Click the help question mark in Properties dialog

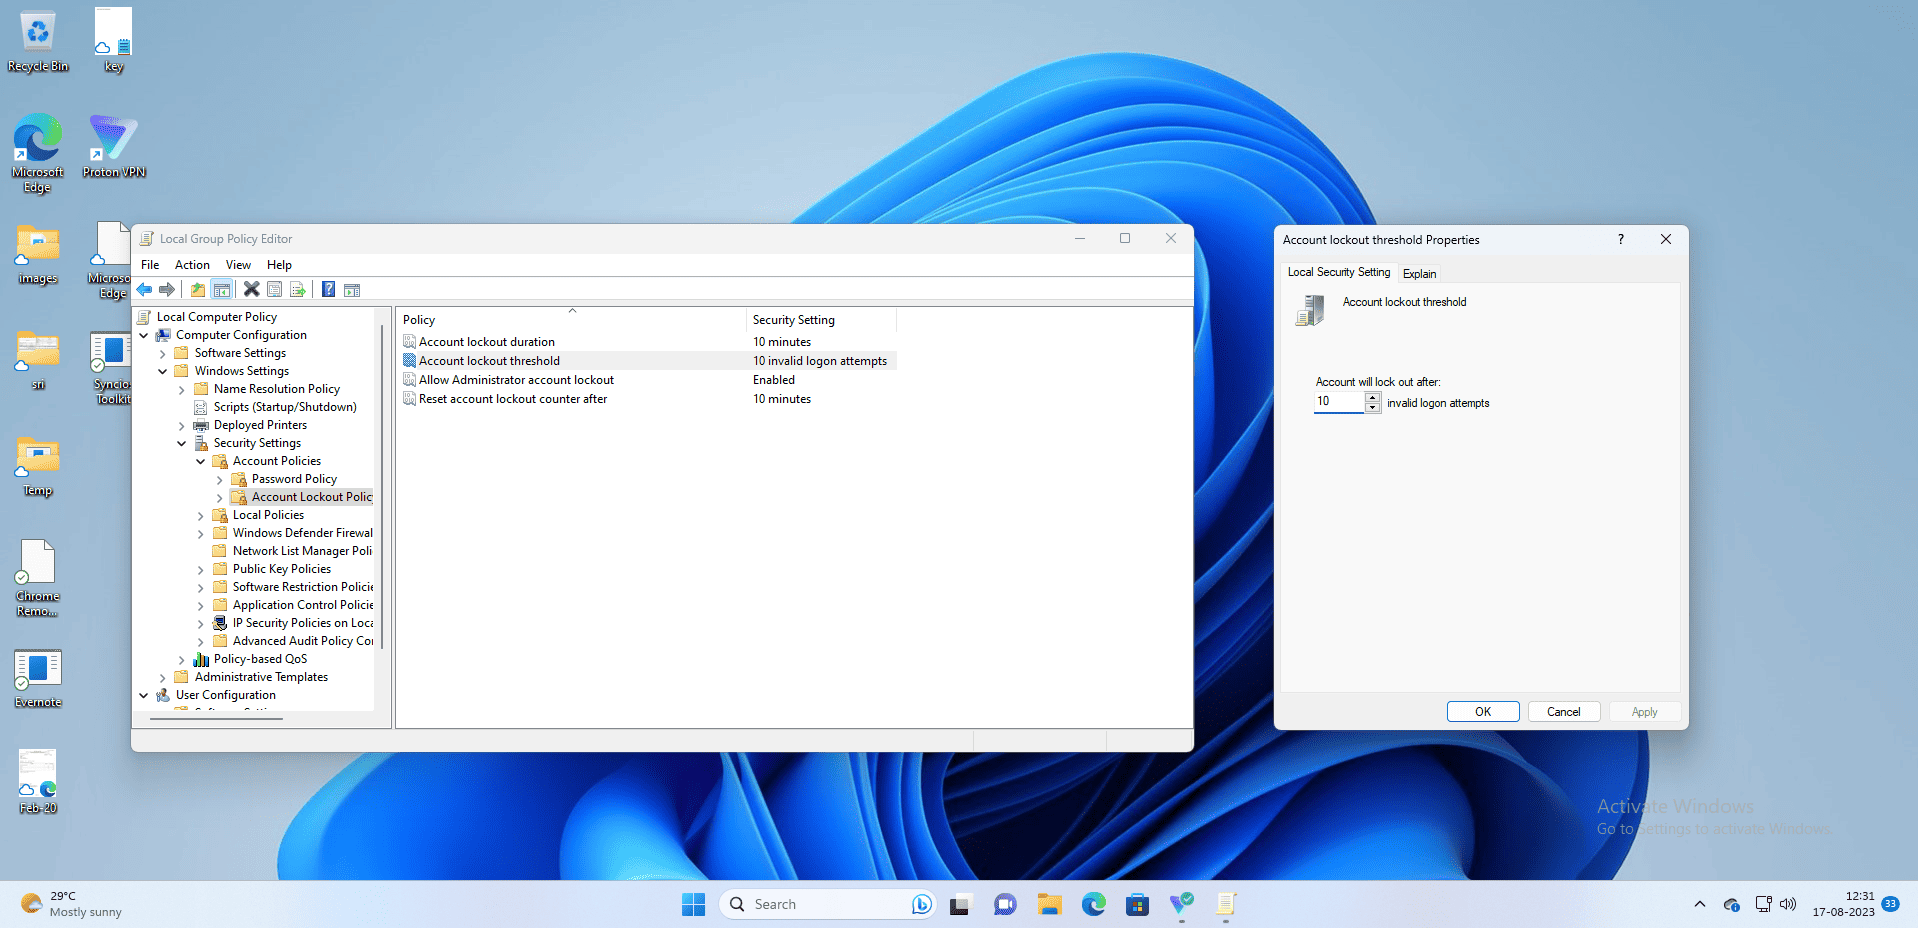1620,240
